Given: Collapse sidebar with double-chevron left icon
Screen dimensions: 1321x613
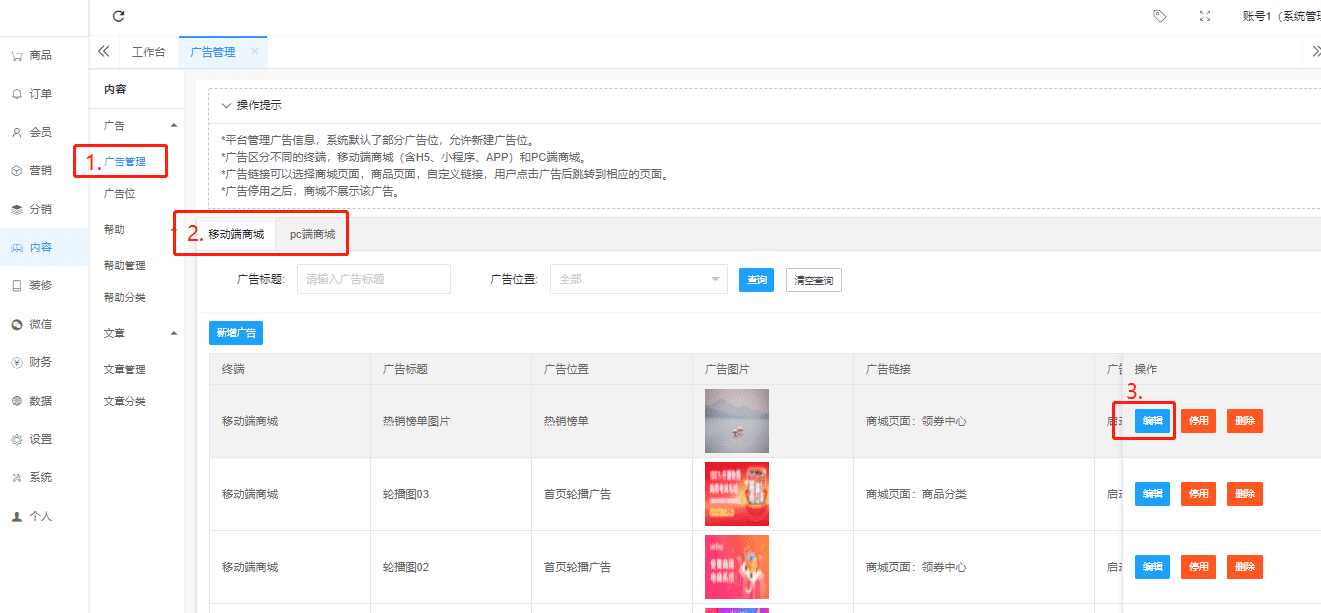Looking at the screenshot, I should (104, 52).
